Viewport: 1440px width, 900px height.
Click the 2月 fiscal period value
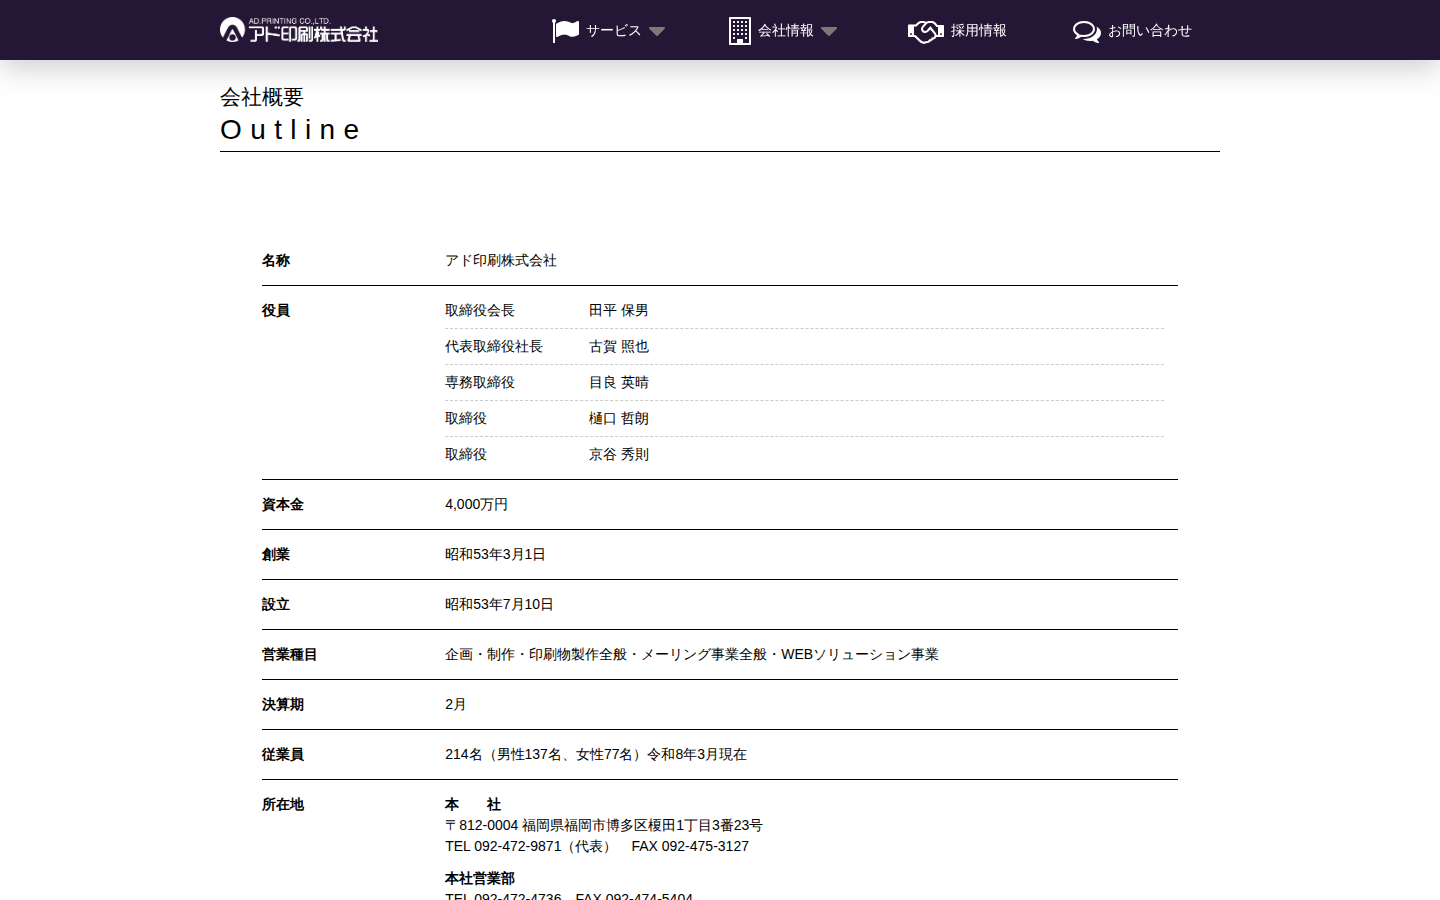tap(456, 705)
